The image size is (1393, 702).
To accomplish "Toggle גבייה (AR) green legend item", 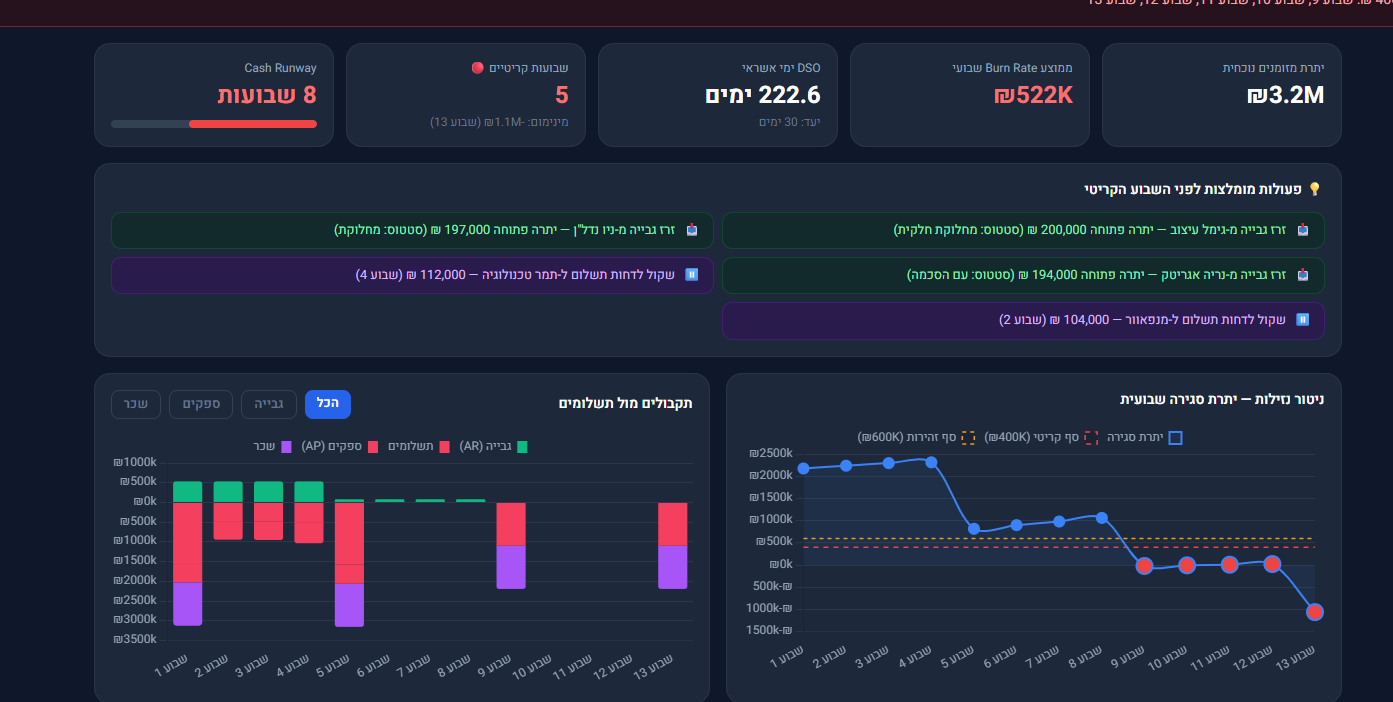I will (x=493, y=447).
